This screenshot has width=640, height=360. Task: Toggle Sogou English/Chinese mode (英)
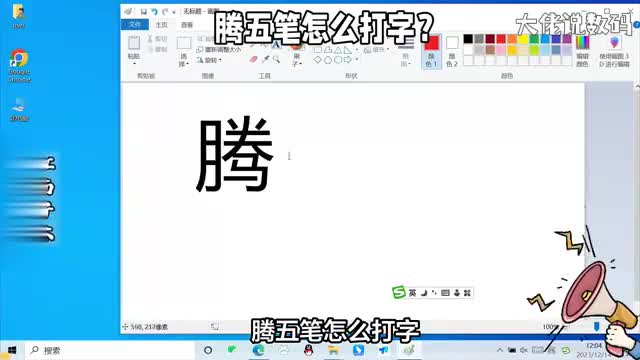pos(412,293)
